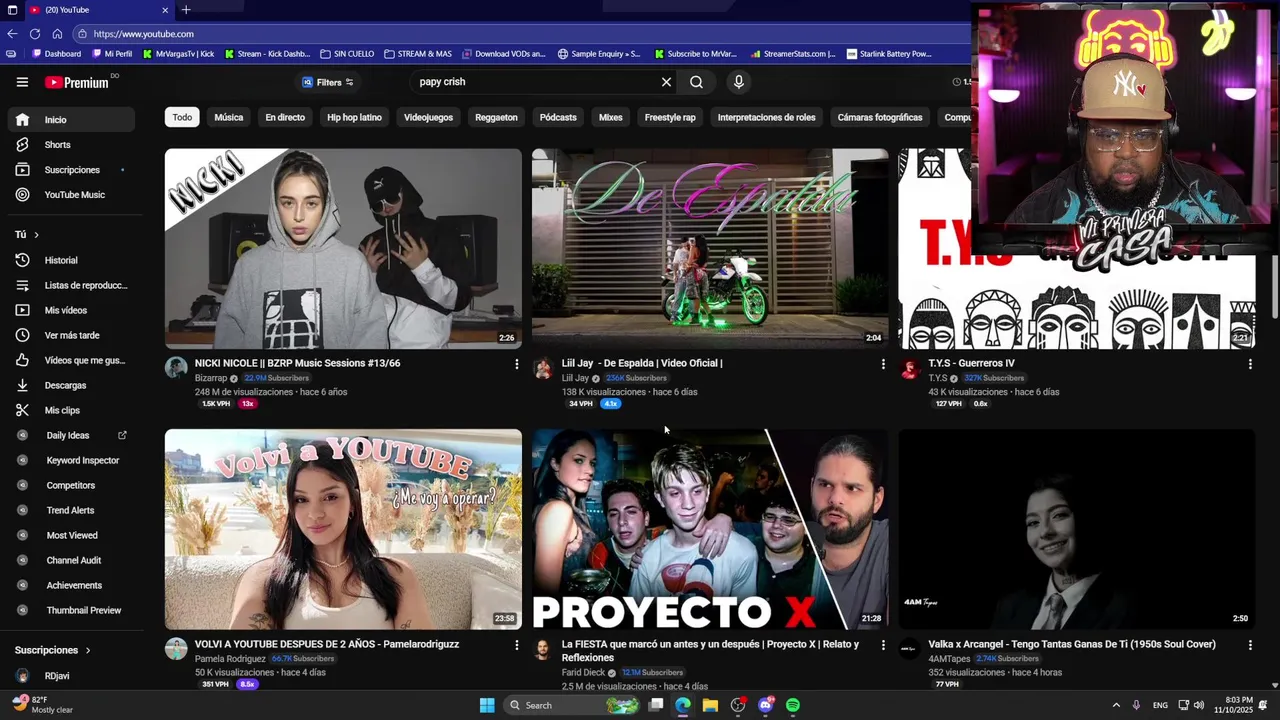
Task: Open options for Liil Jay video
Action: point(883,364)
